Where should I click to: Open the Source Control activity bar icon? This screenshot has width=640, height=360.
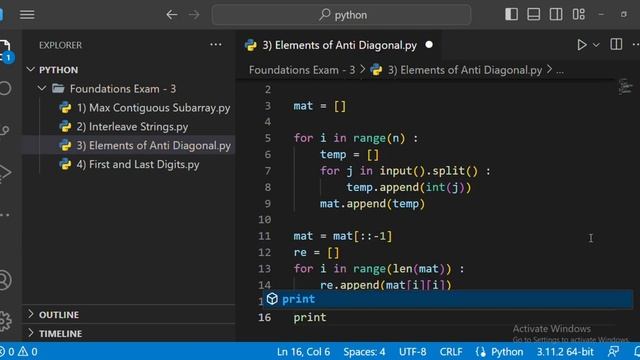5,130
